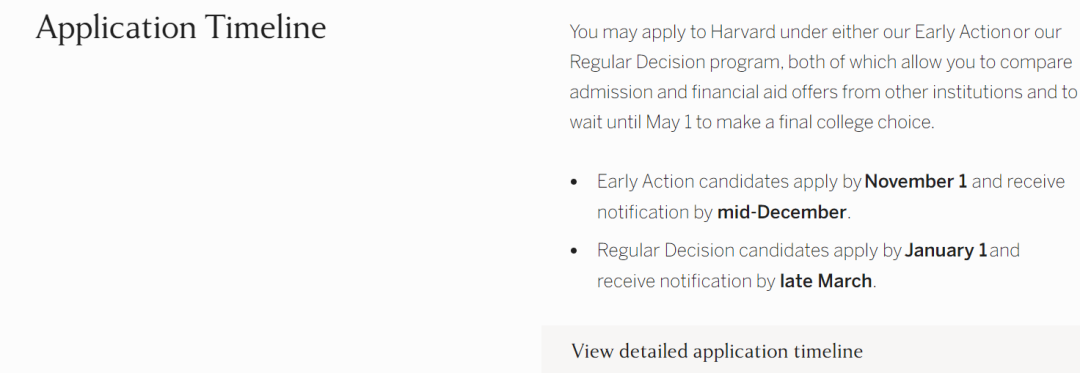Click receive notification by in second bullet
1080x373 pixels.
[686, 281]
